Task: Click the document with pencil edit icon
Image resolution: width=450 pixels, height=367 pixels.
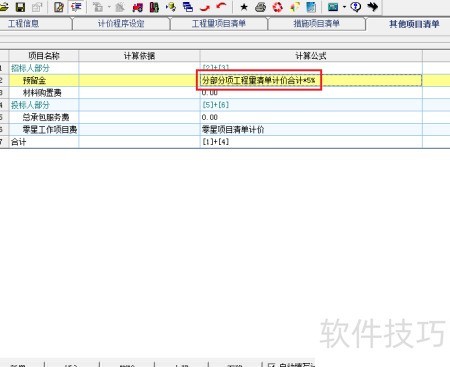Action: [x=59, y=7]
